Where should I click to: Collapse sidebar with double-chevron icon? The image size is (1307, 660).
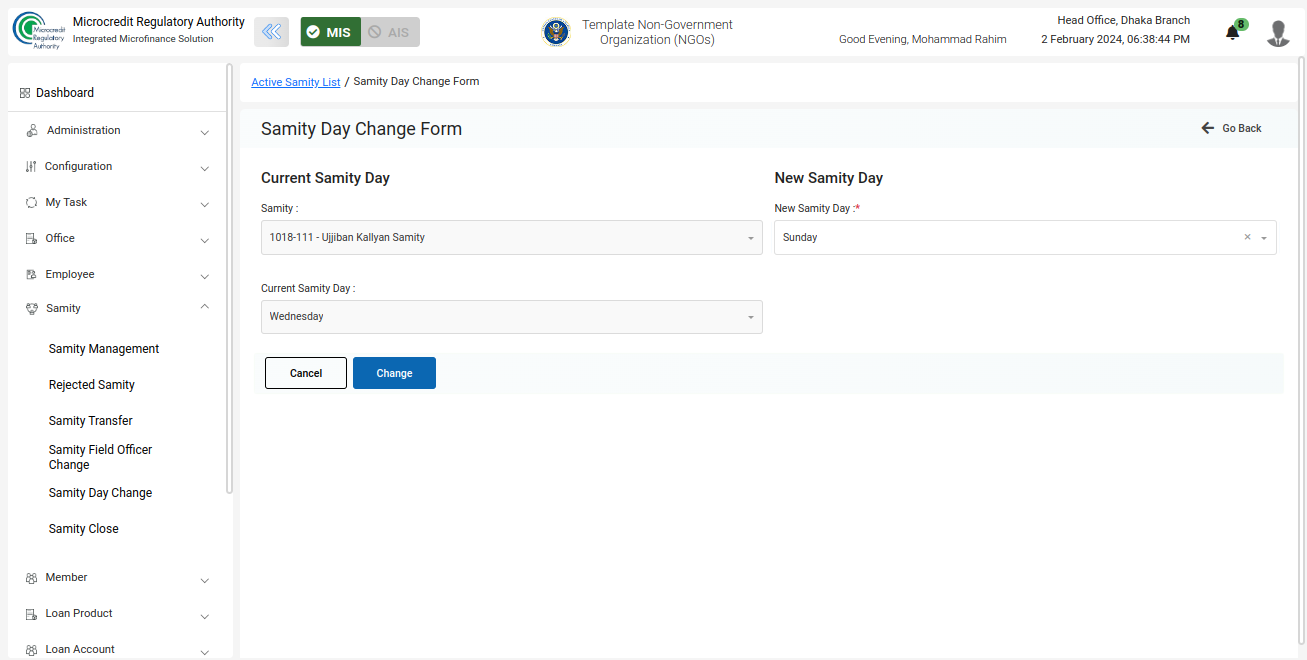271,32
